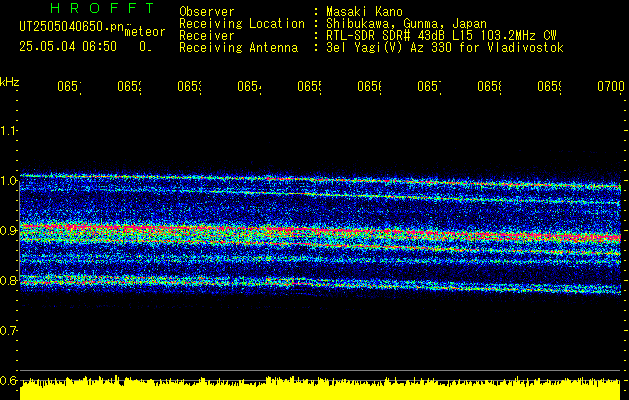Click RTL-SDR SDR# 43dB receiver description
Image resolution: width=629 pixels, height=400 pixels.
(x=441, y=36)
